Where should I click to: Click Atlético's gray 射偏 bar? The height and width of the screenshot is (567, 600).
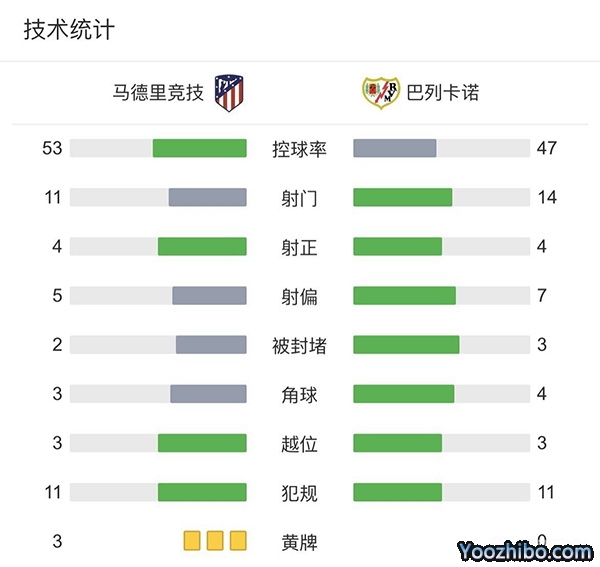tap(209, 295)
